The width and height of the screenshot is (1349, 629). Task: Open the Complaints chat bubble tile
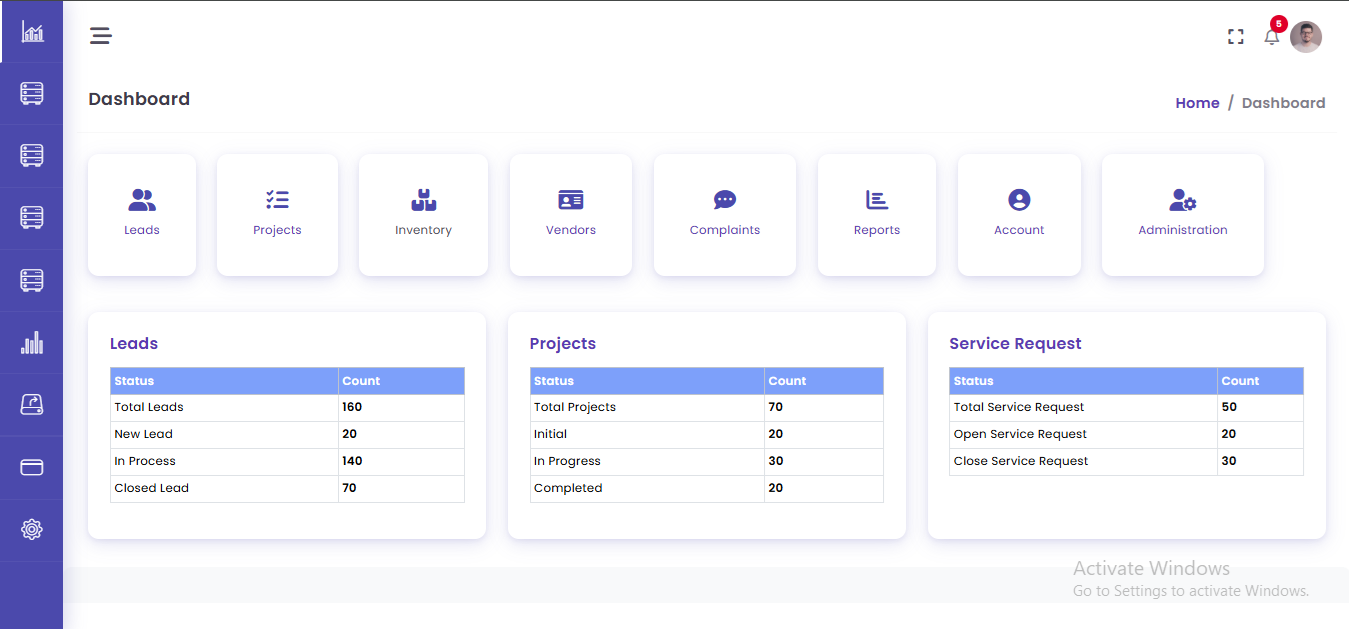(725, 213)
